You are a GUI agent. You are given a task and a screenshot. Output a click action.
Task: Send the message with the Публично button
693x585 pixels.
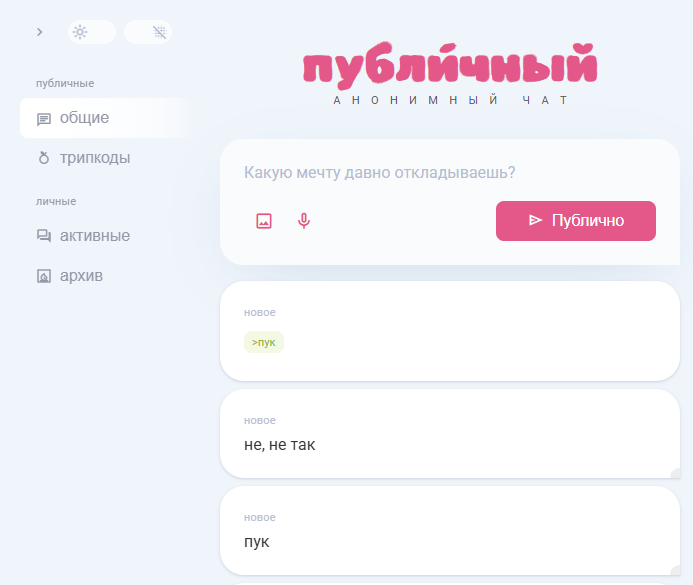click(x=575, y=220)
